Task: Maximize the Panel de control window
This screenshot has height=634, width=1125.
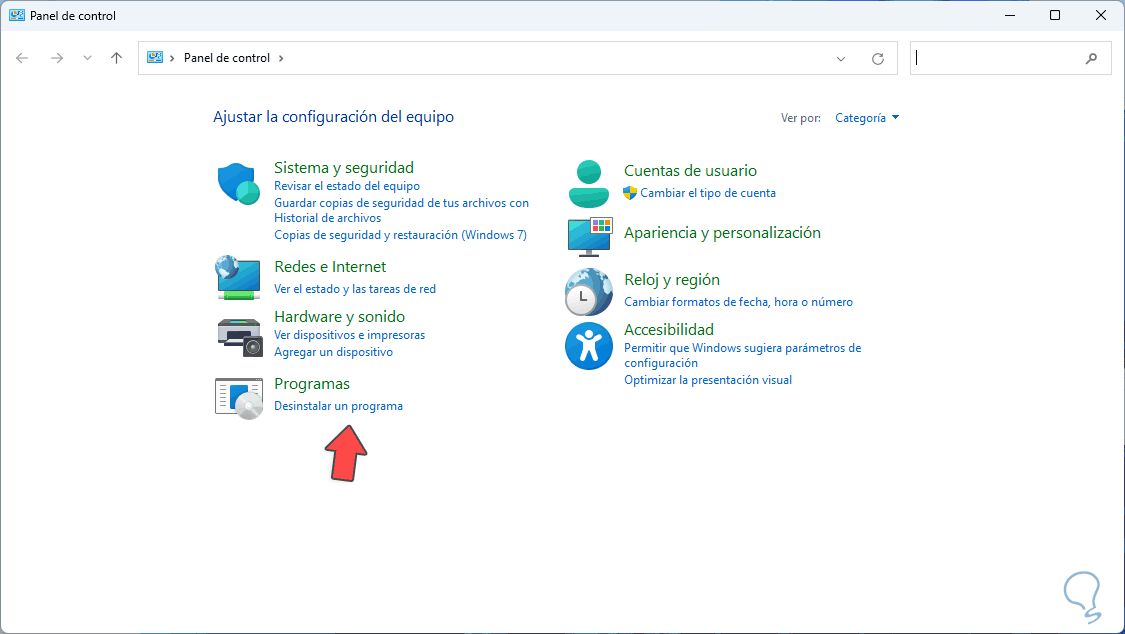Action: click(1055, 15)
